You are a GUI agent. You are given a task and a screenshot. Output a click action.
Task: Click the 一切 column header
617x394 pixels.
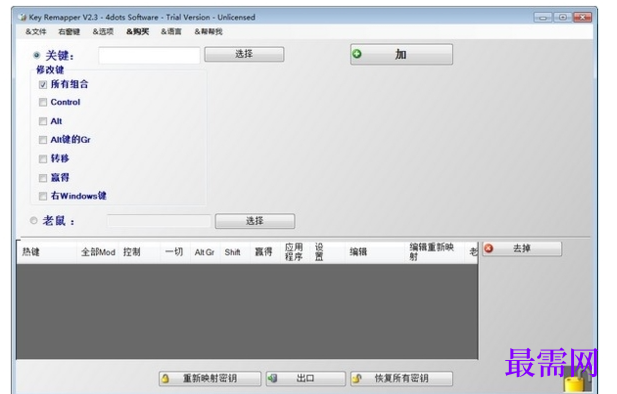(x=174, y=252)
